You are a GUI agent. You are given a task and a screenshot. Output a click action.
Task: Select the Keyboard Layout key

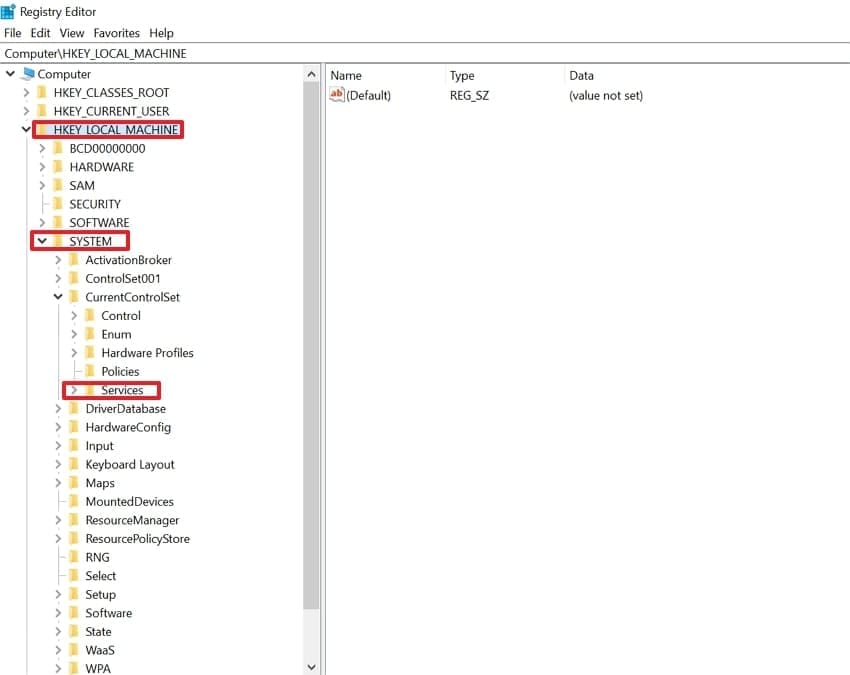pyautogui.click(x=130, y=465)
